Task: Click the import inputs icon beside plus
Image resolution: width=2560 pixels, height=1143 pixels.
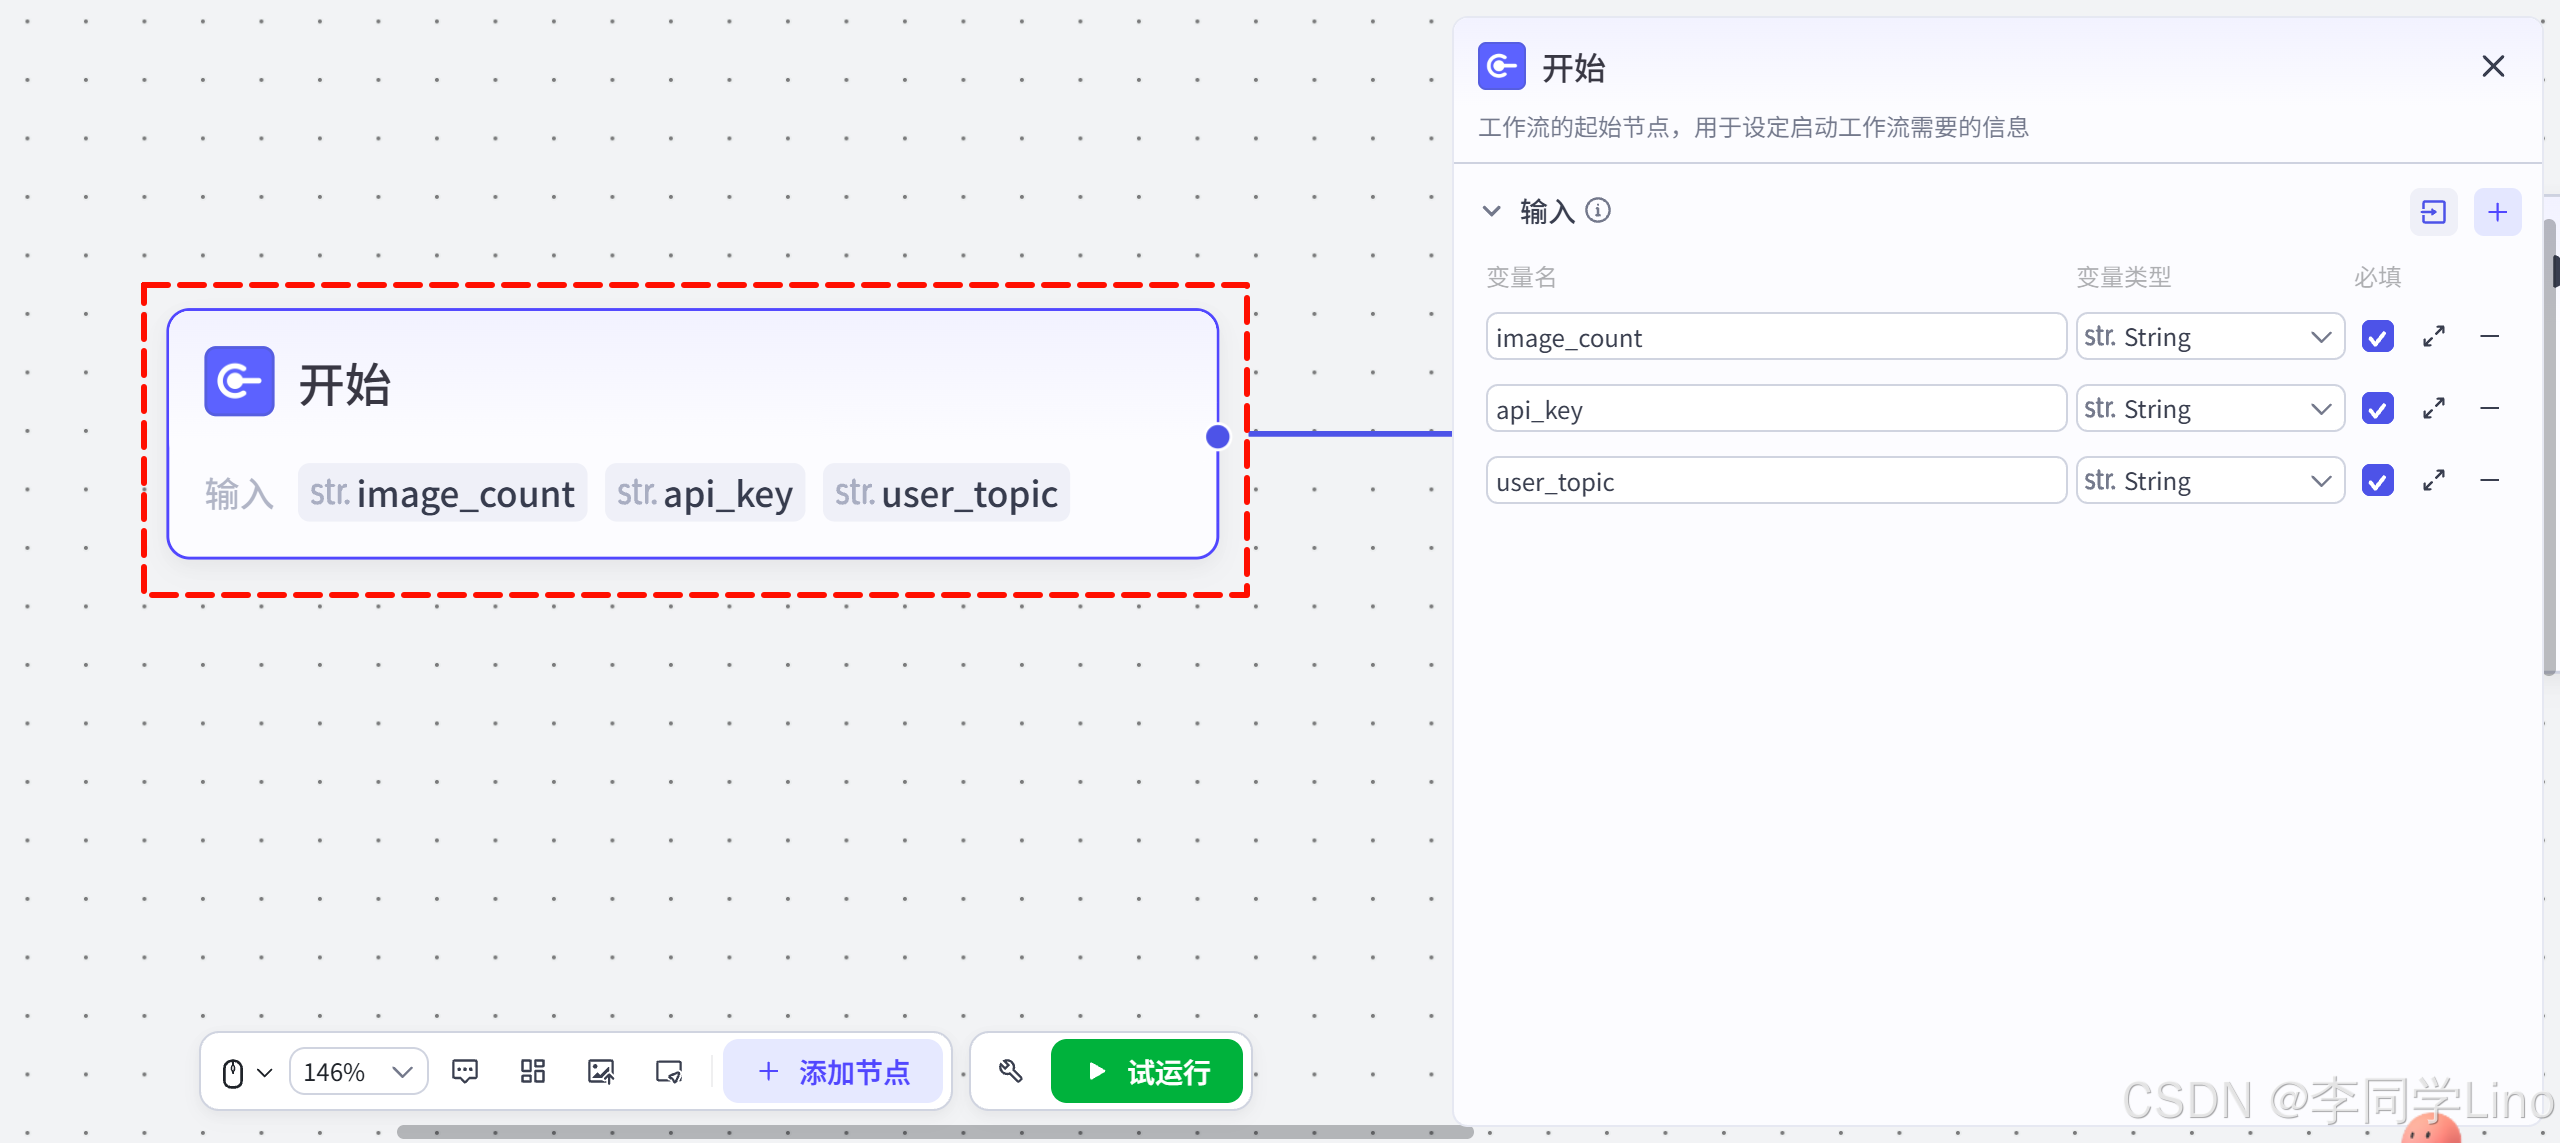Action: pyautogui.click(x=2433, y=212)
